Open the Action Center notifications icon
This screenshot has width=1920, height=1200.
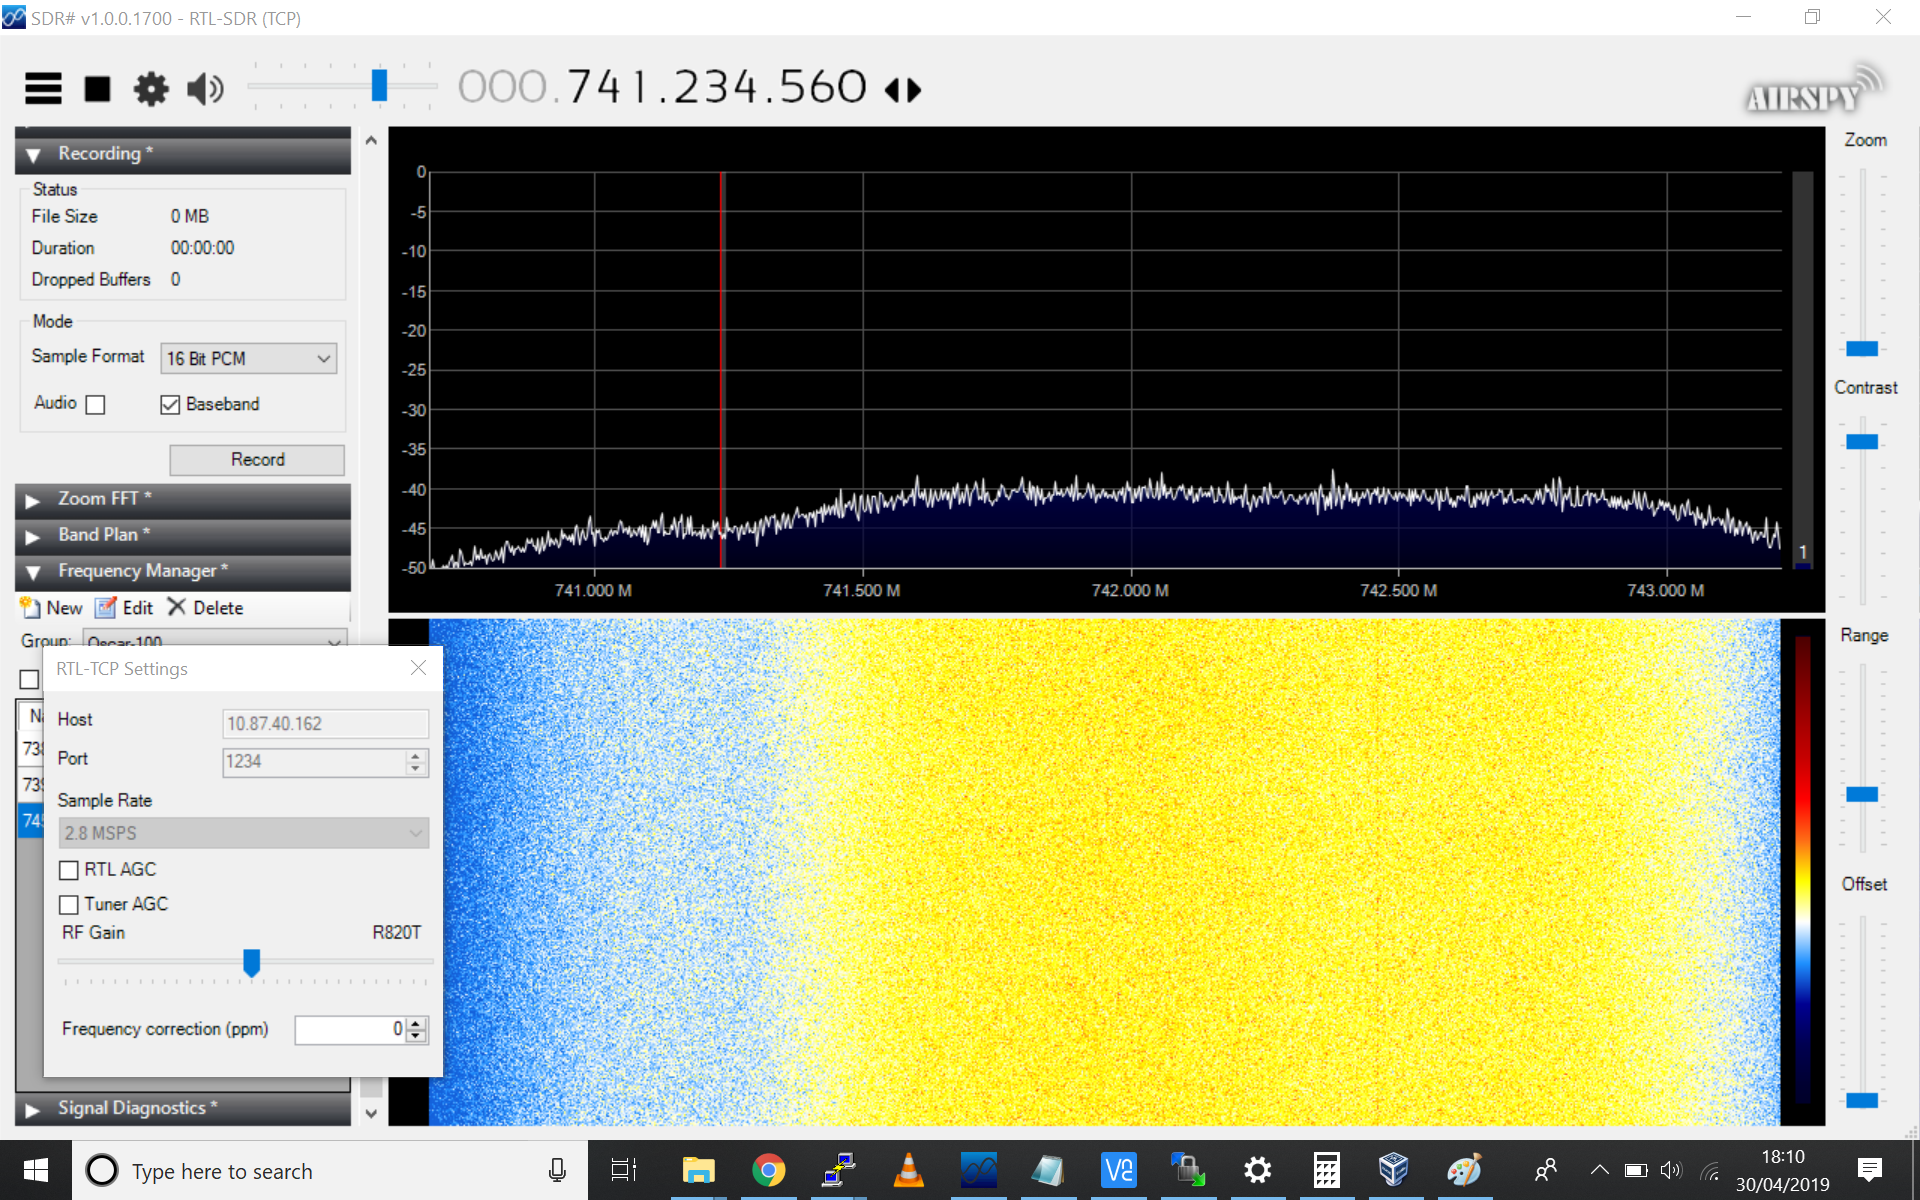1870,1170
